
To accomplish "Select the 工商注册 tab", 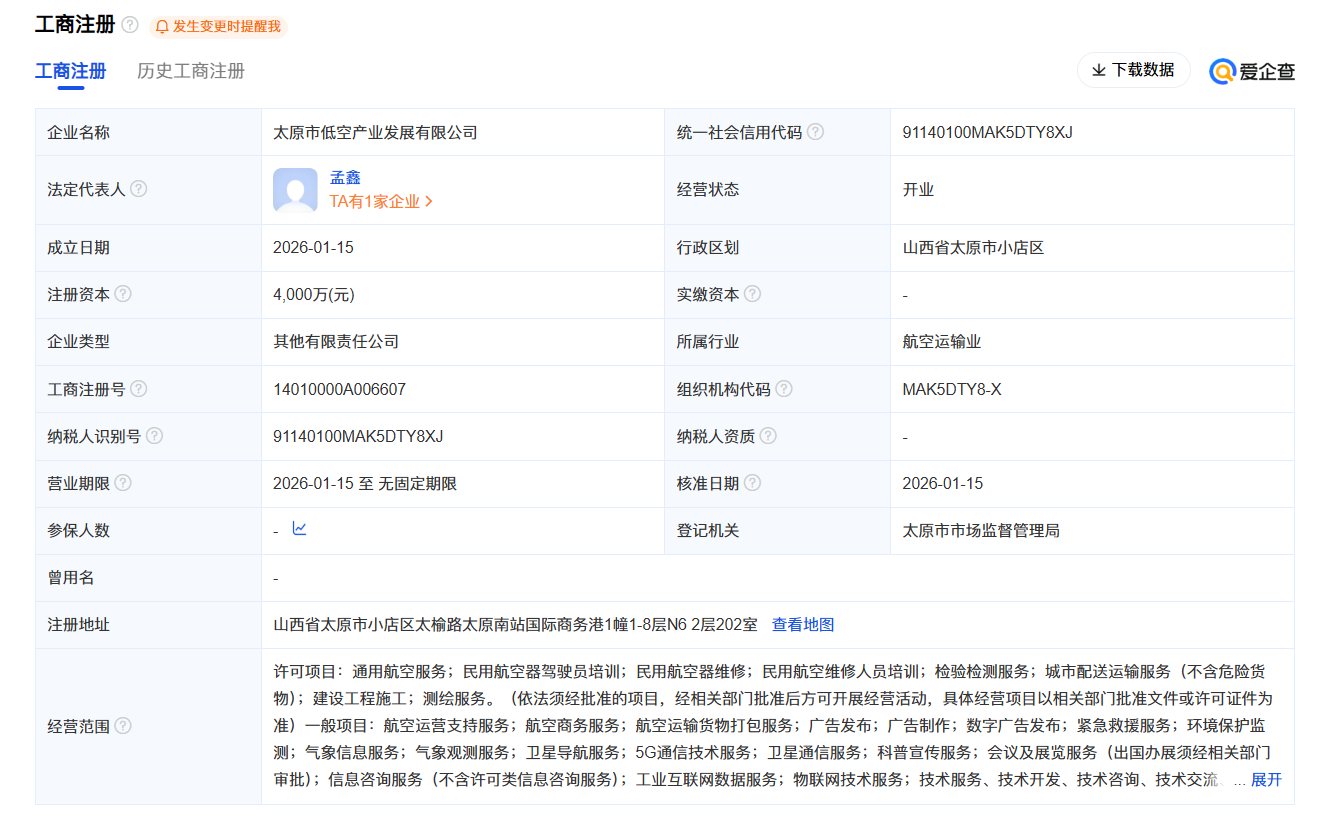I will 70,71.
